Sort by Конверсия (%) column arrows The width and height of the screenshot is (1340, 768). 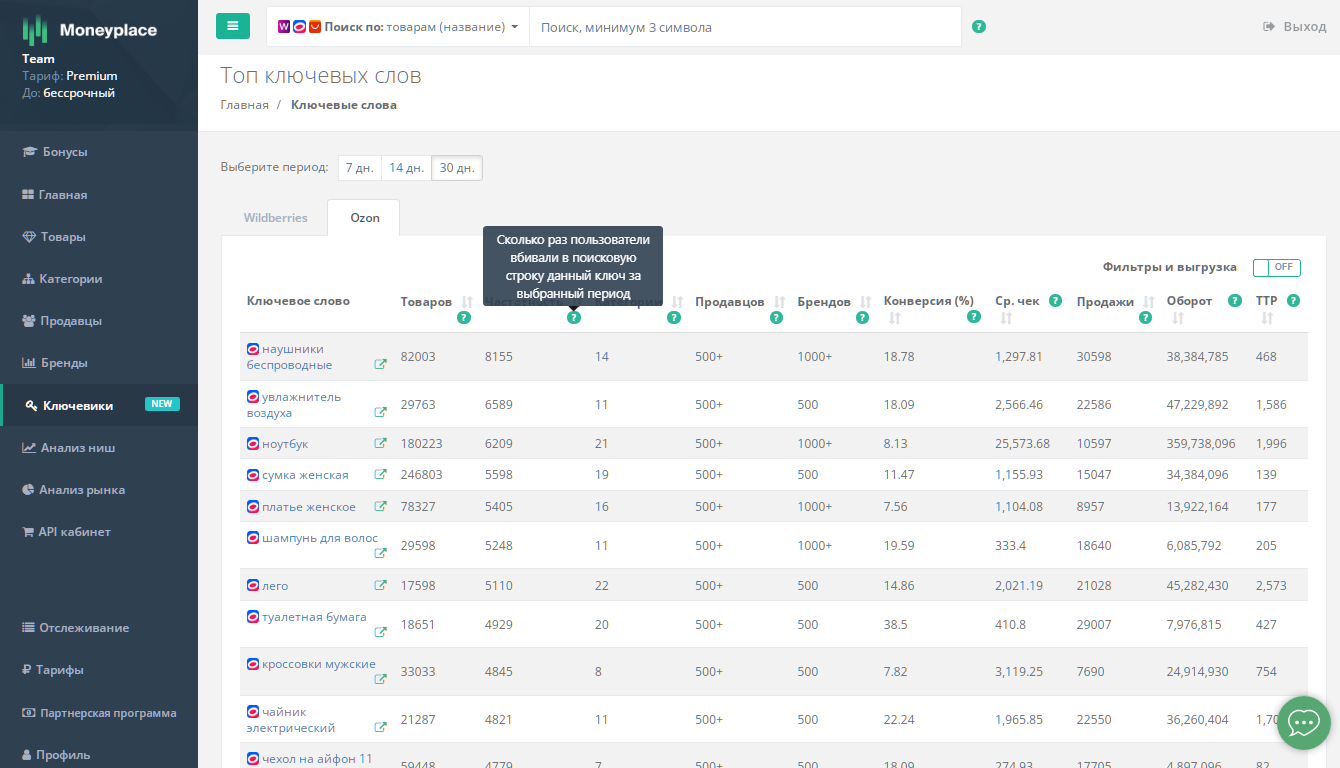tap(894, 318)
